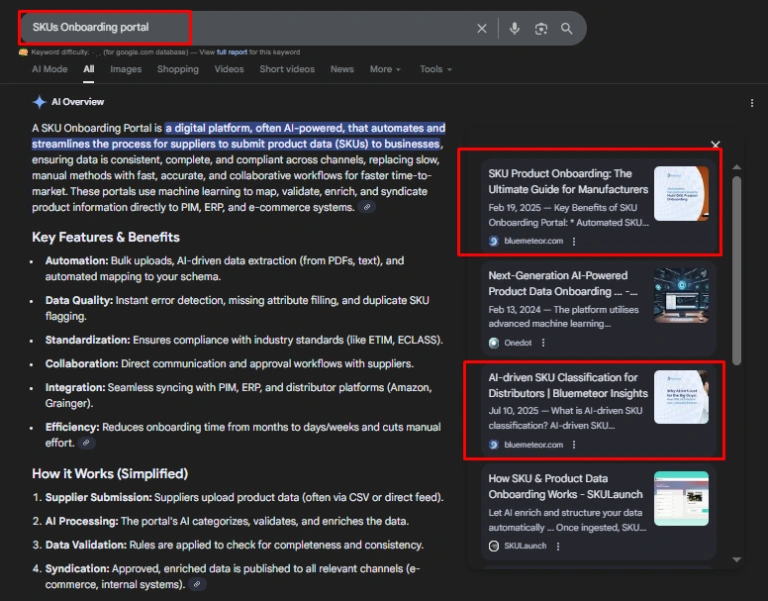Click the sources panel scrollbar thumb
Image resolution: width=768 pixels, height=601 pixels.
[737, 270]
